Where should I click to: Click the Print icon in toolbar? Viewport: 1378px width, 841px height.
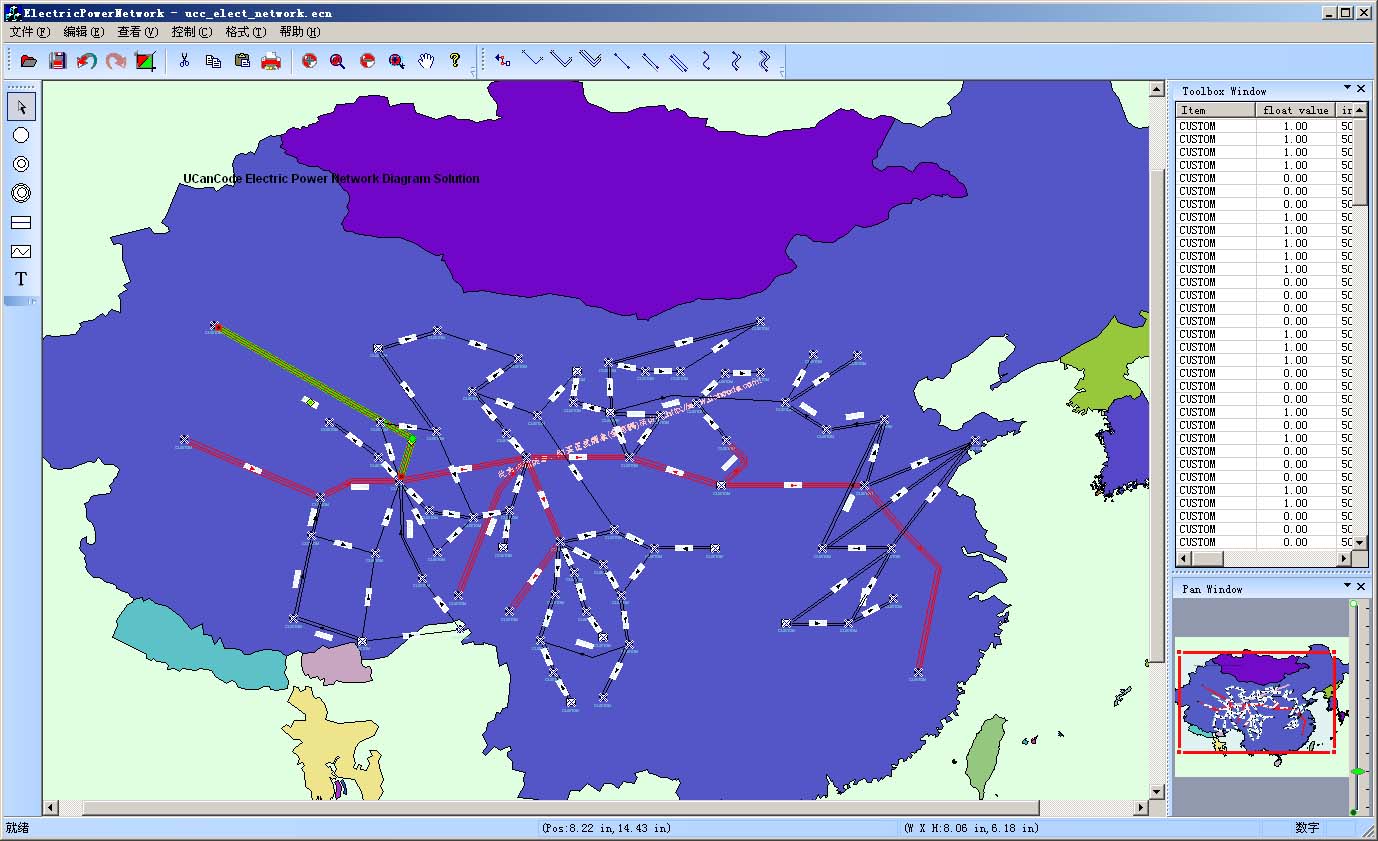[271, 61]
